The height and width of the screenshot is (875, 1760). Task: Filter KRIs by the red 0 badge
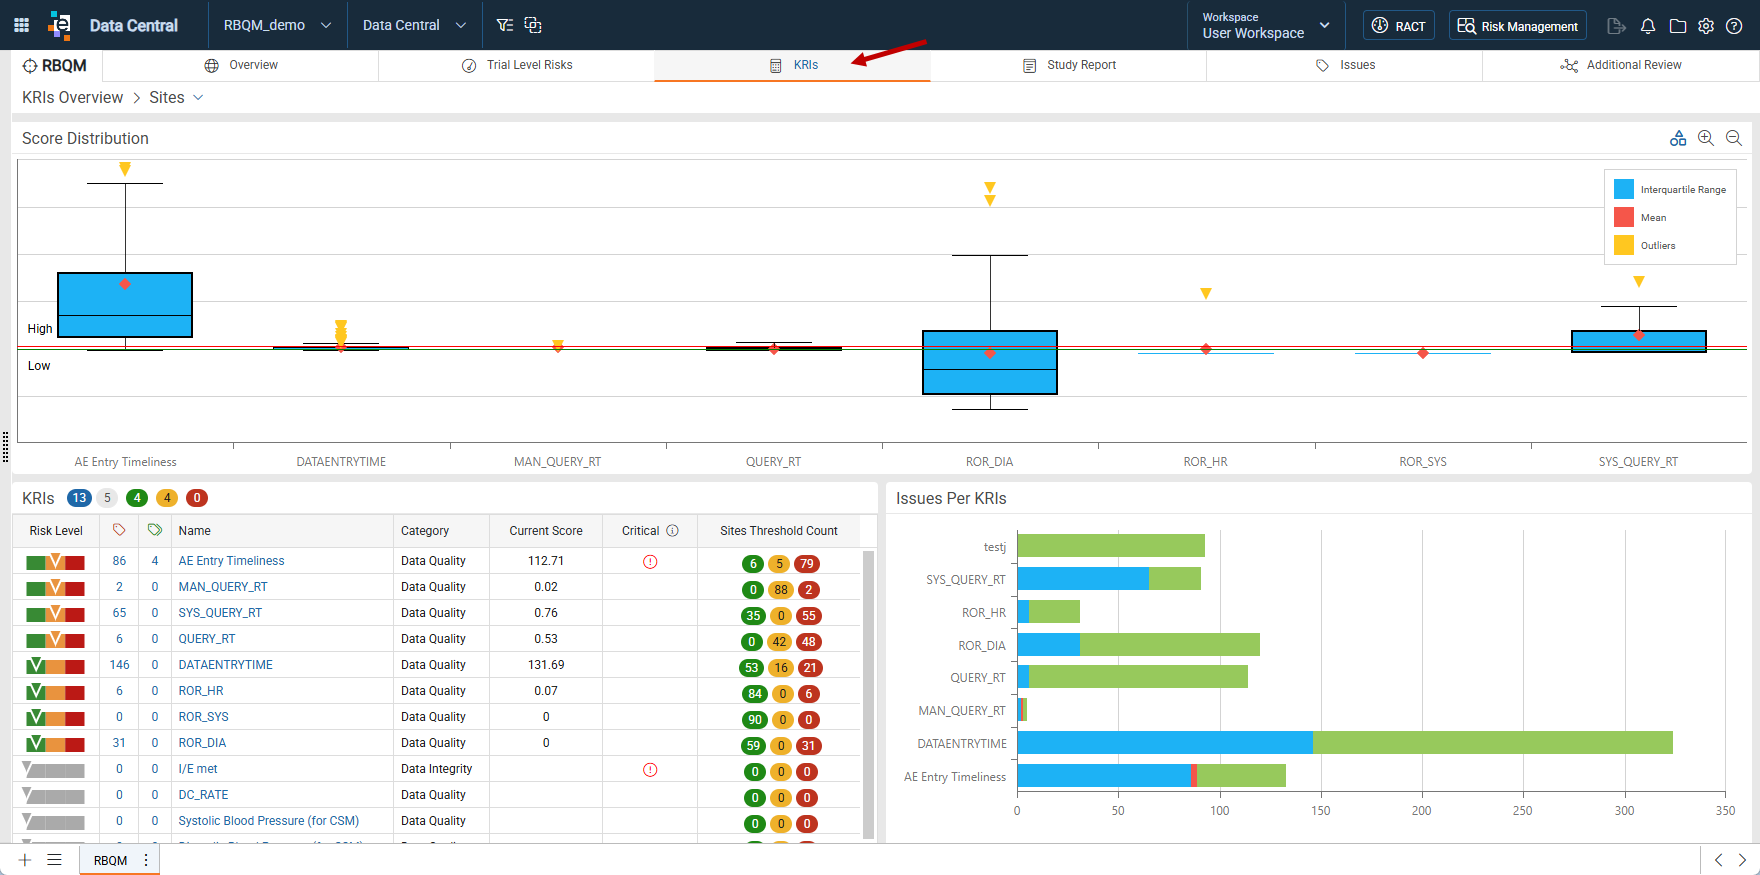pos(197,498)
